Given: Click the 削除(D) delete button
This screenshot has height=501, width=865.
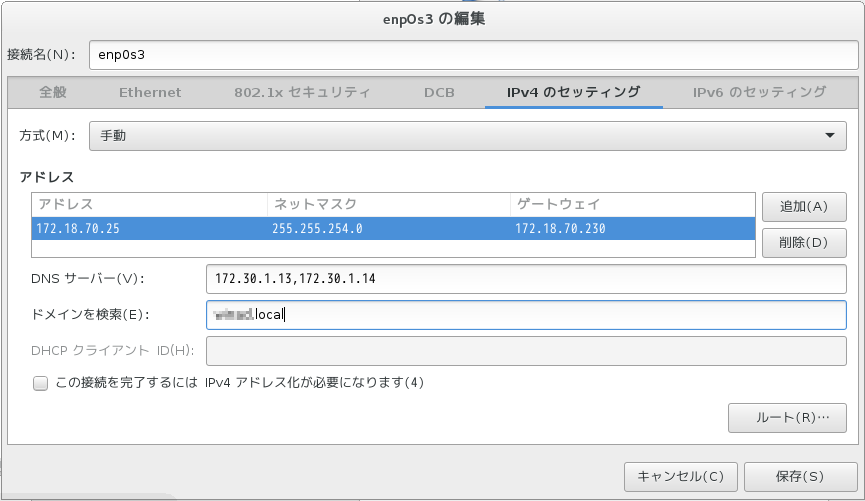Looking at the screenshot, I should (x=804, y=243).
